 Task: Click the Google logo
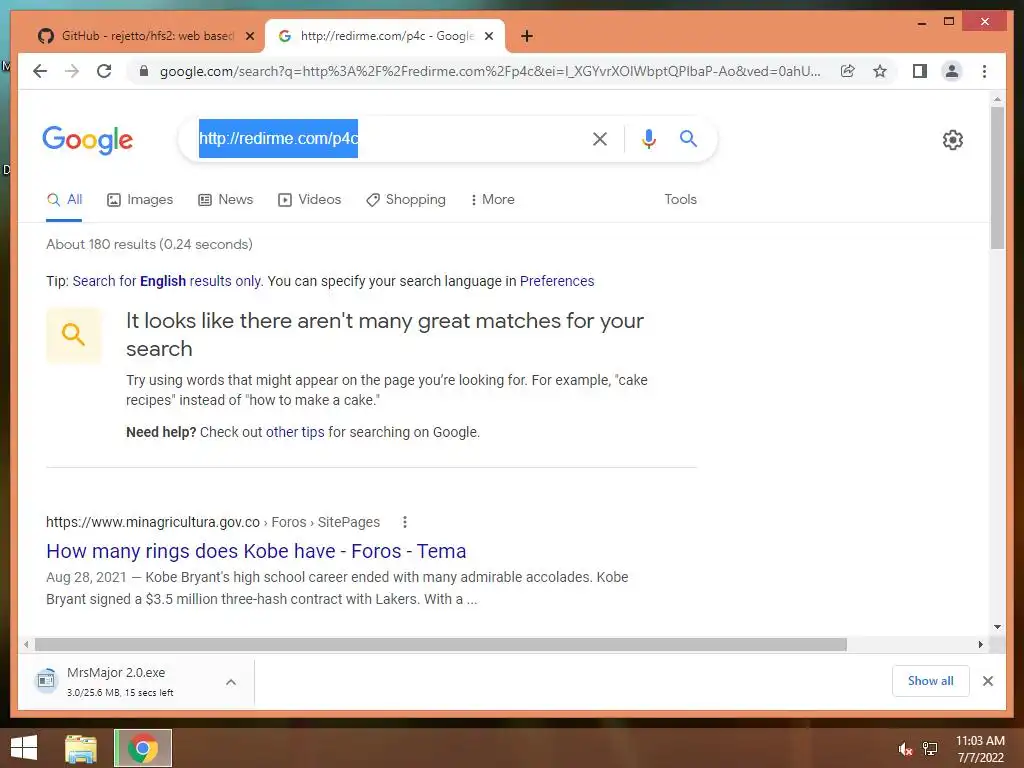(x=88, y=139)
